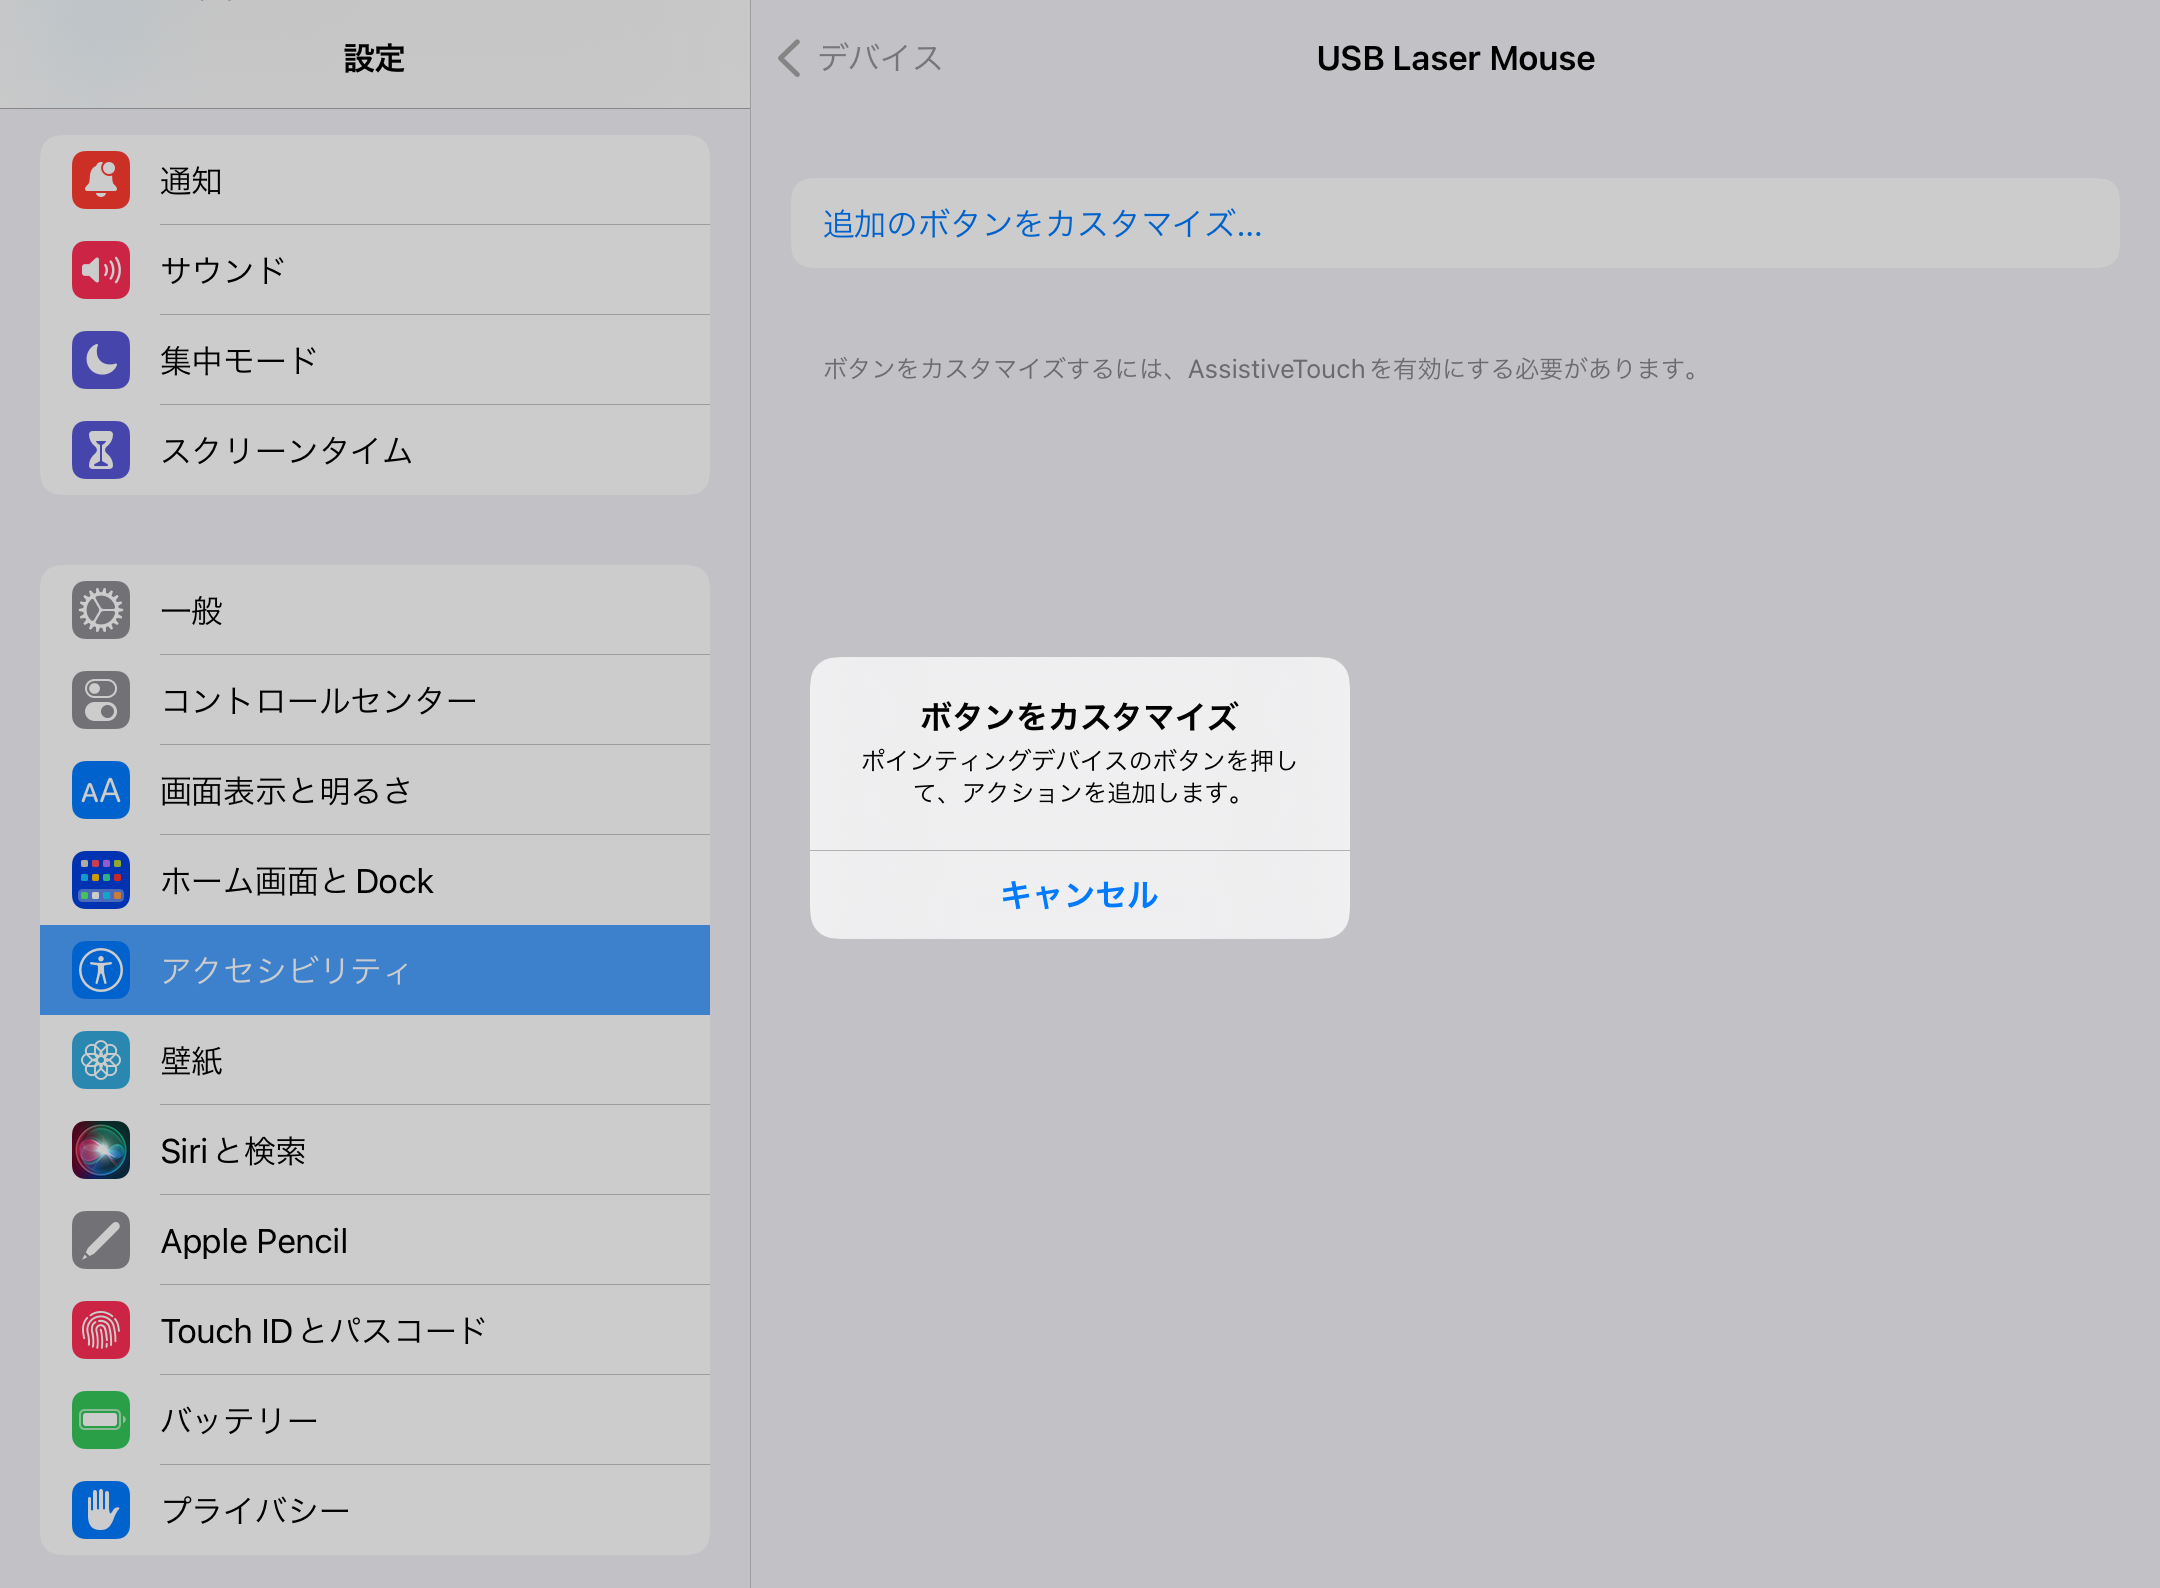Click the 追加のボタンをカスタマイズ link
This screenshot has width=2160, height=1588.
coord(1040,224)
